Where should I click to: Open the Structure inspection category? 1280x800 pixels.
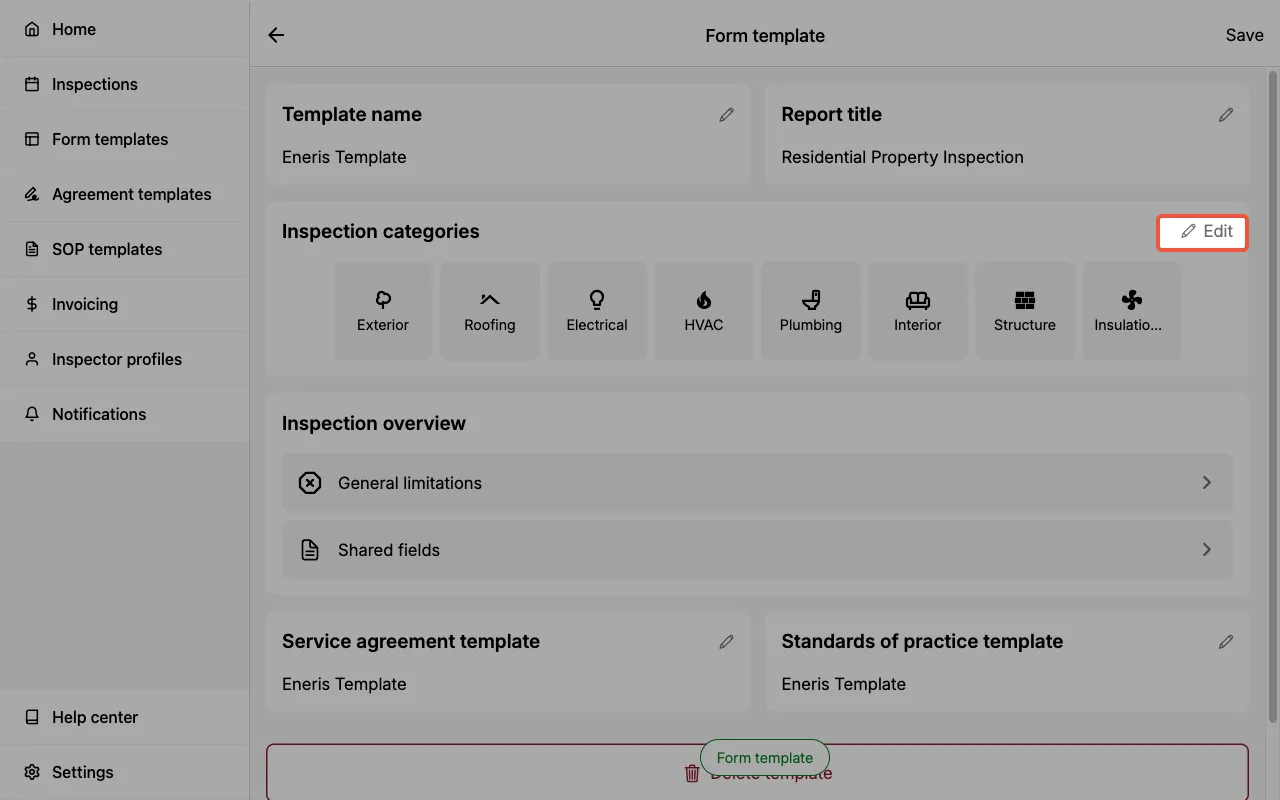tap(1025, 310)
